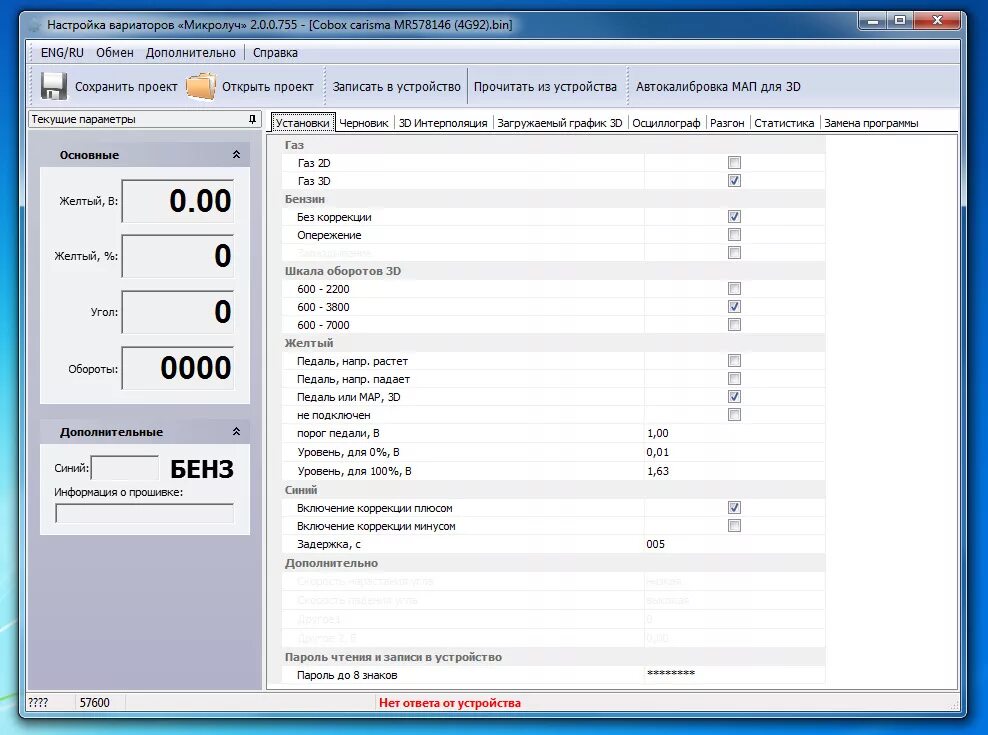This screenshot has width=988, height=735.
Task: Enable Включение коррекции минусом checkbox
Action: pos(734,526)
